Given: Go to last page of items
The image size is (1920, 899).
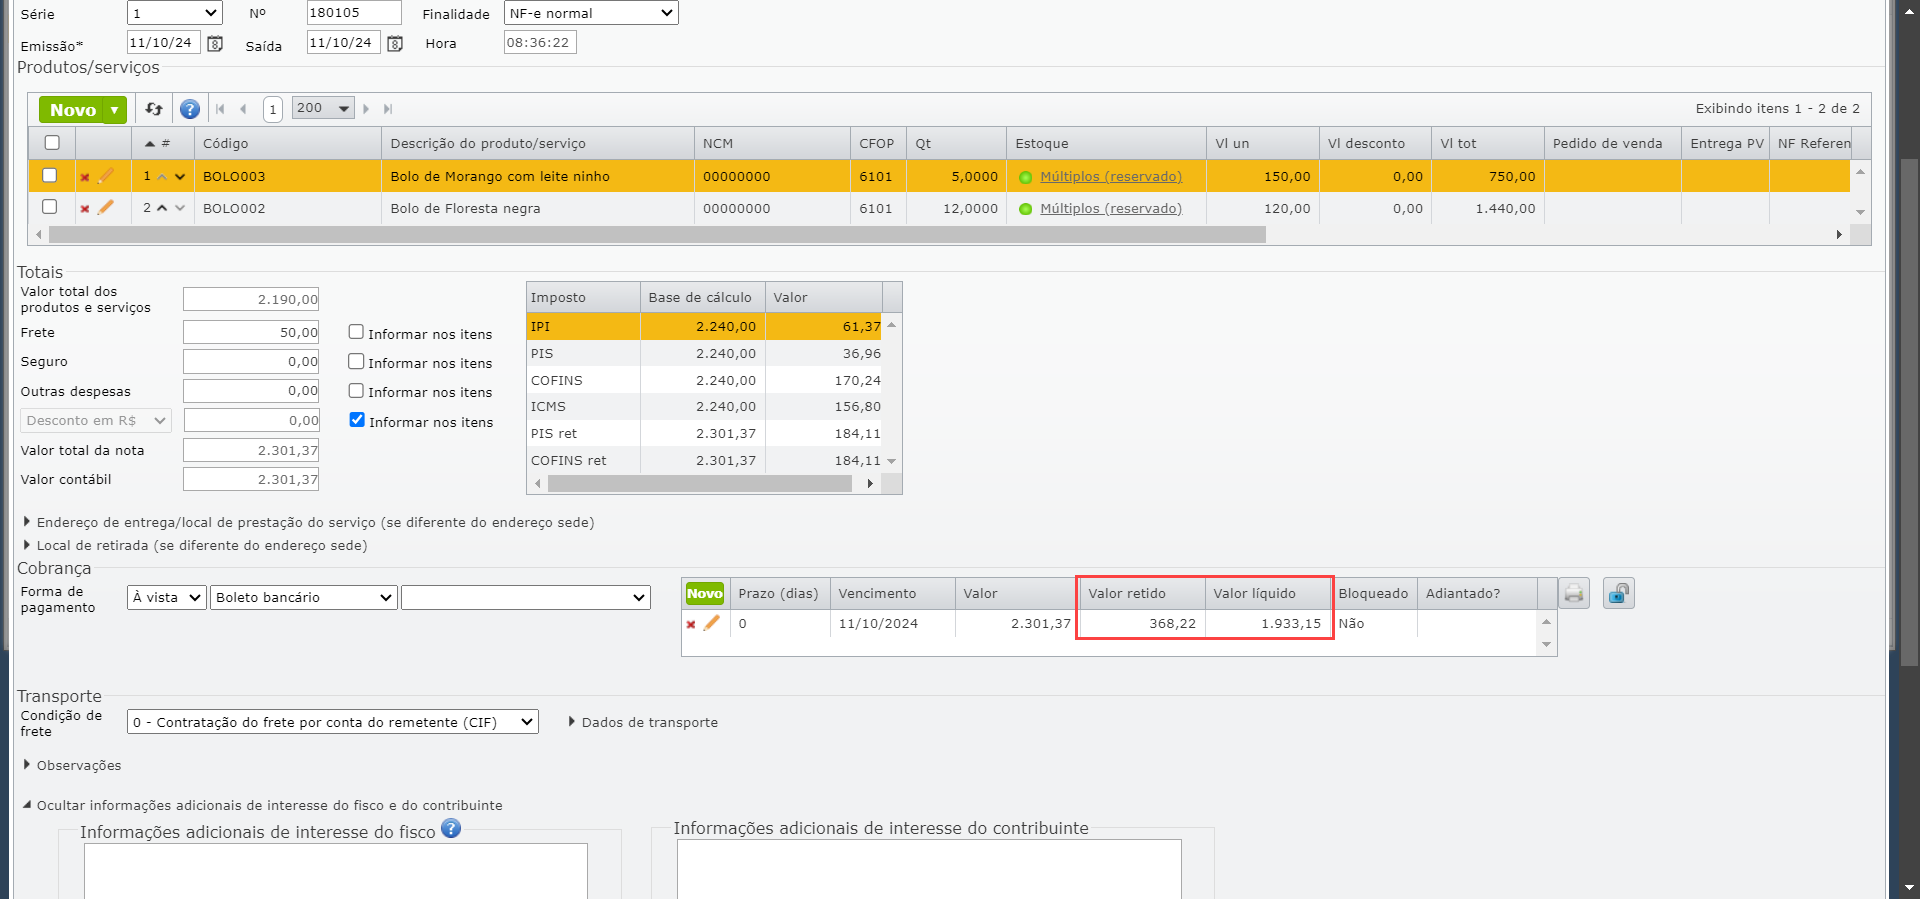Looking at the screenshot, I should [x=388, y=109].
